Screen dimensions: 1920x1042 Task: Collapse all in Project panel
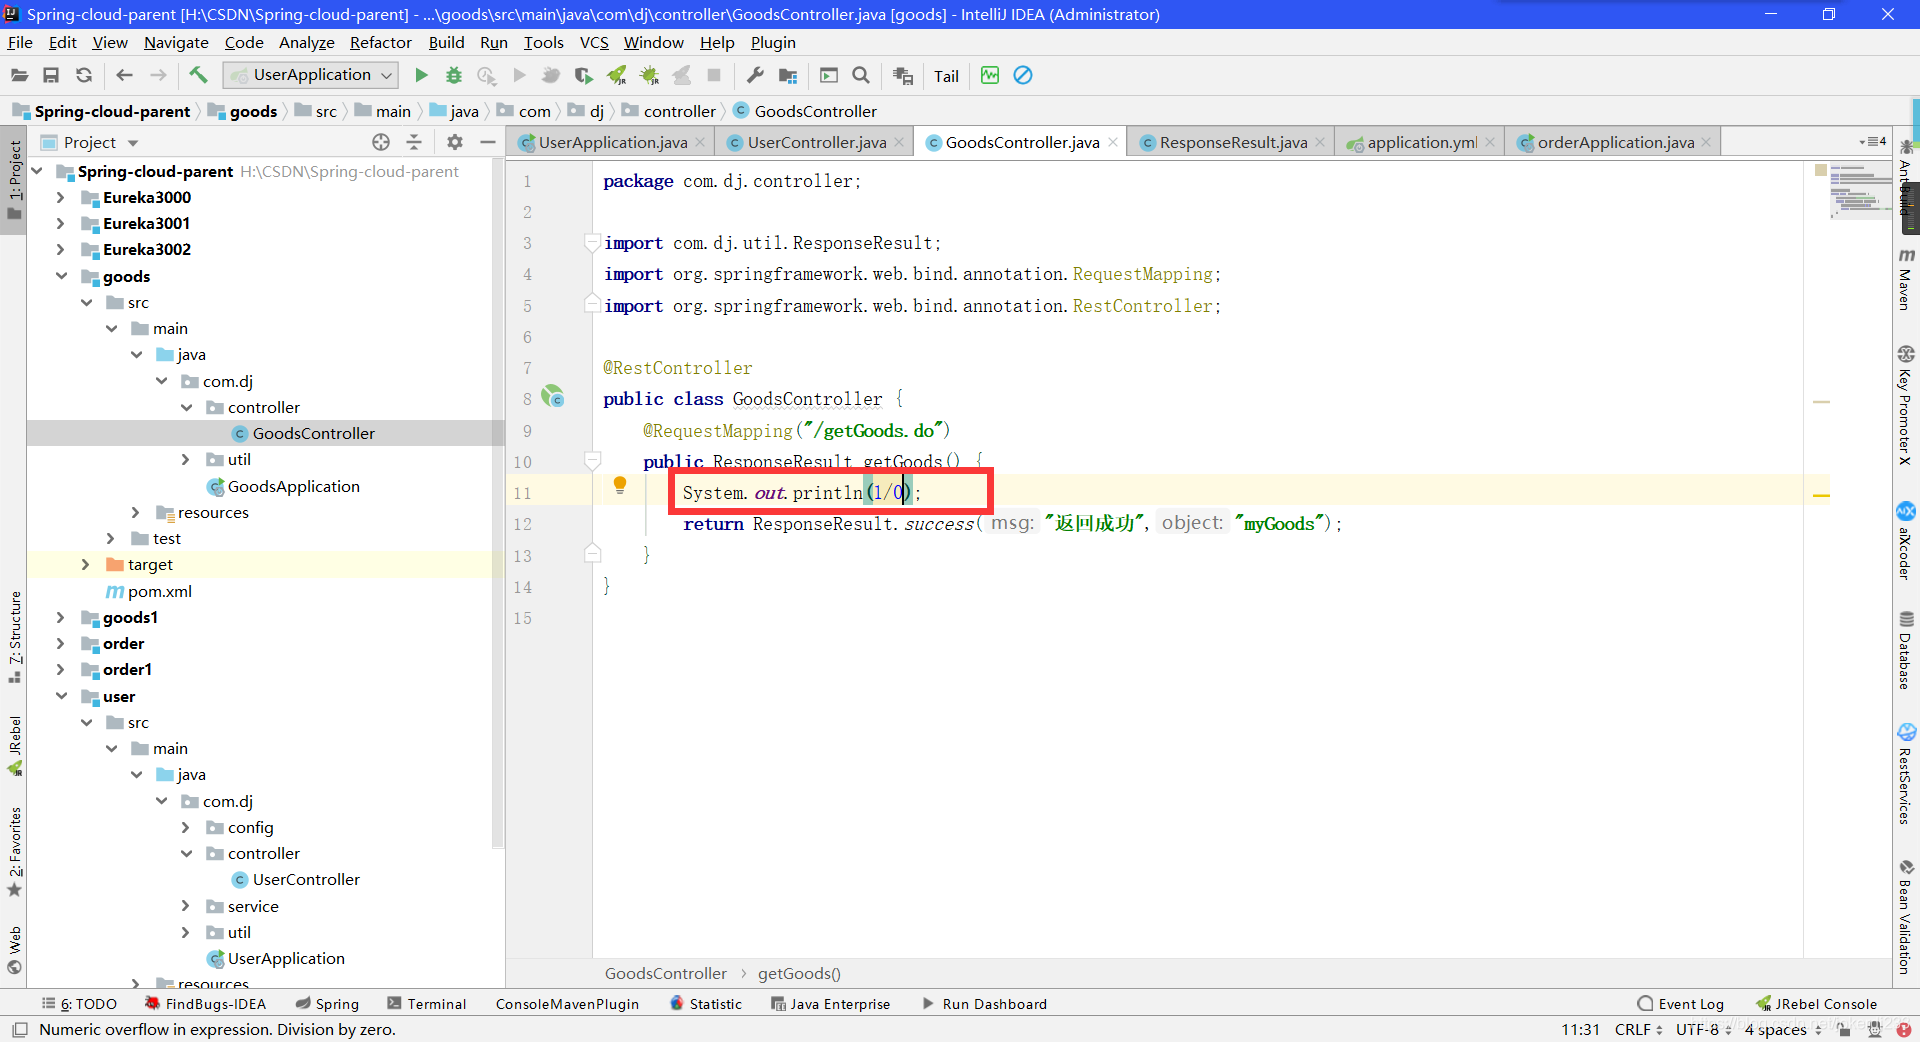click(x=414, y=142)
